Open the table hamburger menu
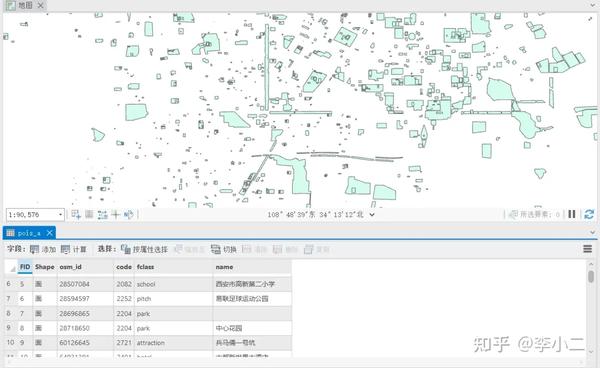This screenshot has width=600, height=368. (x=587, y=249)
